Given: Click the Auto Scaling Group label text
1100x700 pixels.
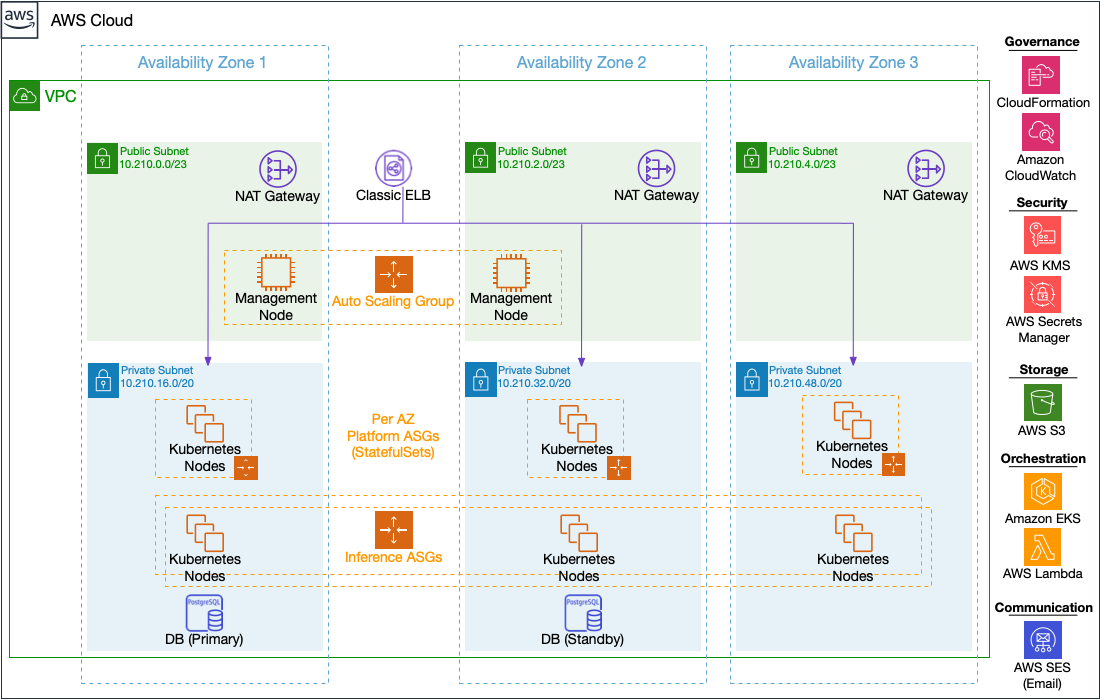Looking at the screenshot, I should 393,301.
